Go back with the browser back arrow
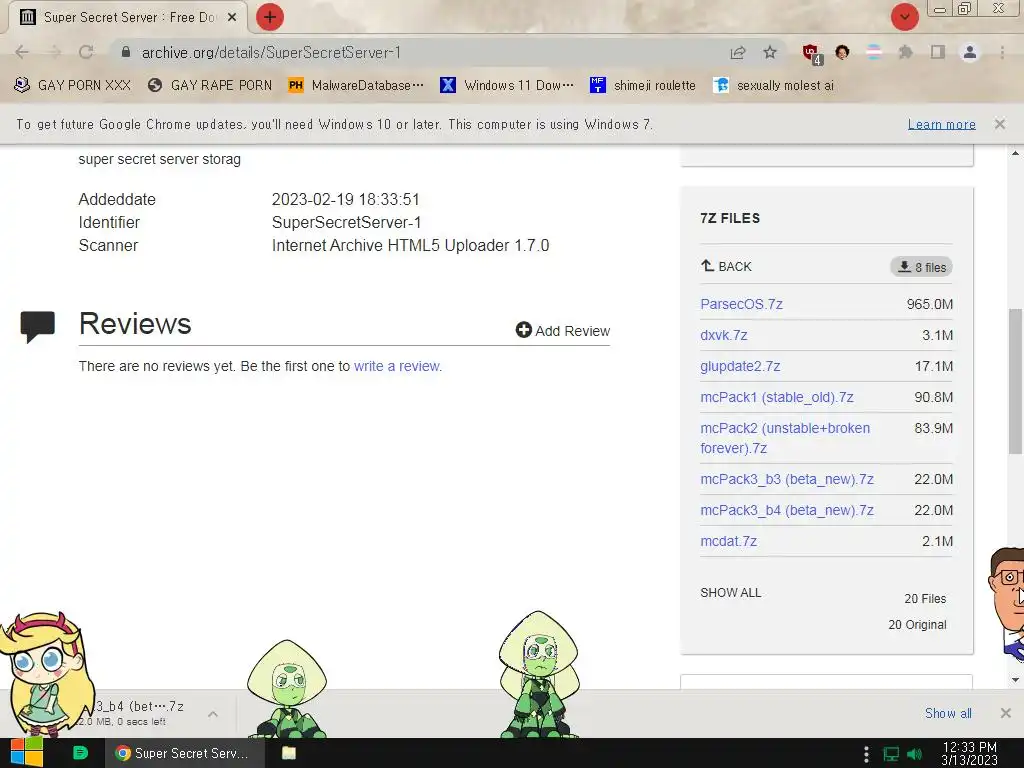 22,52
